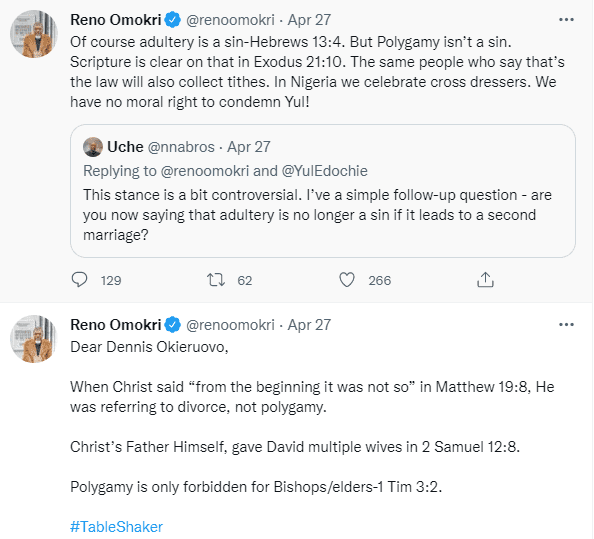This screenshot has height=539, width=594.
Task: Open the #TableShaker hashtag
Action: point(116,527)
